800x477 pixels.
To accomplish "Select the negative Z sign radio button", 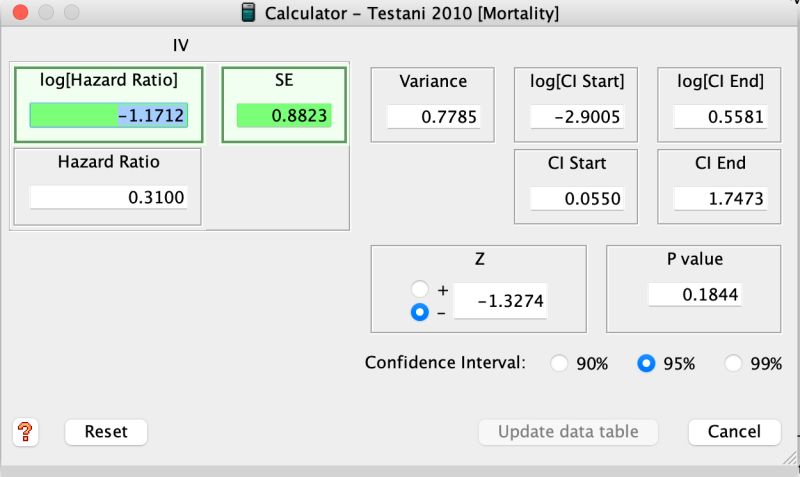I will point(420,312).
